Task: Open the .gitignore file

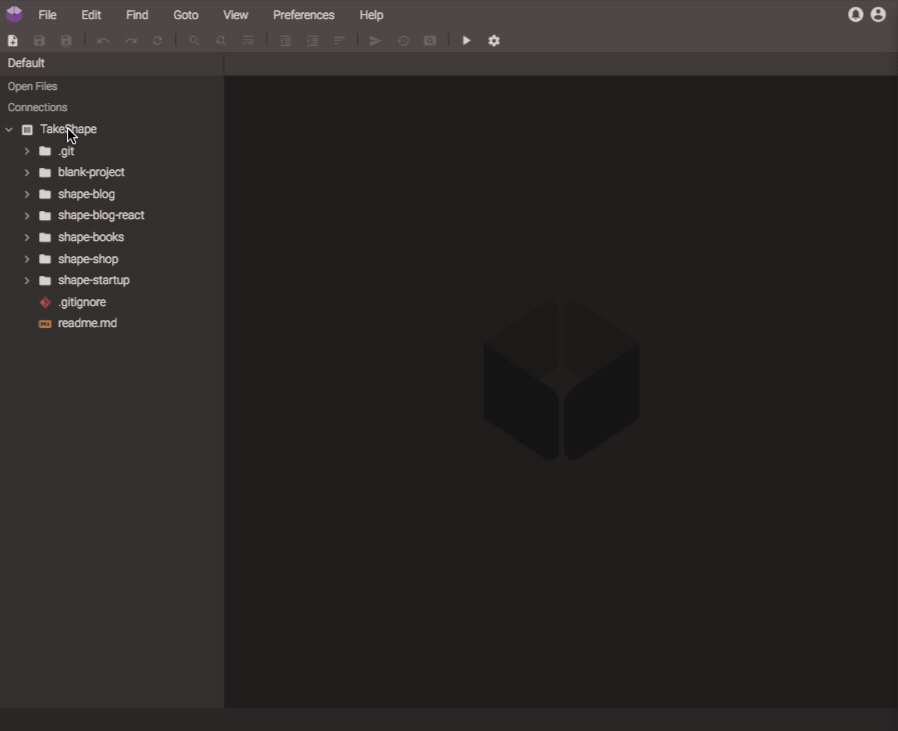Action: (x=82, y=302)
